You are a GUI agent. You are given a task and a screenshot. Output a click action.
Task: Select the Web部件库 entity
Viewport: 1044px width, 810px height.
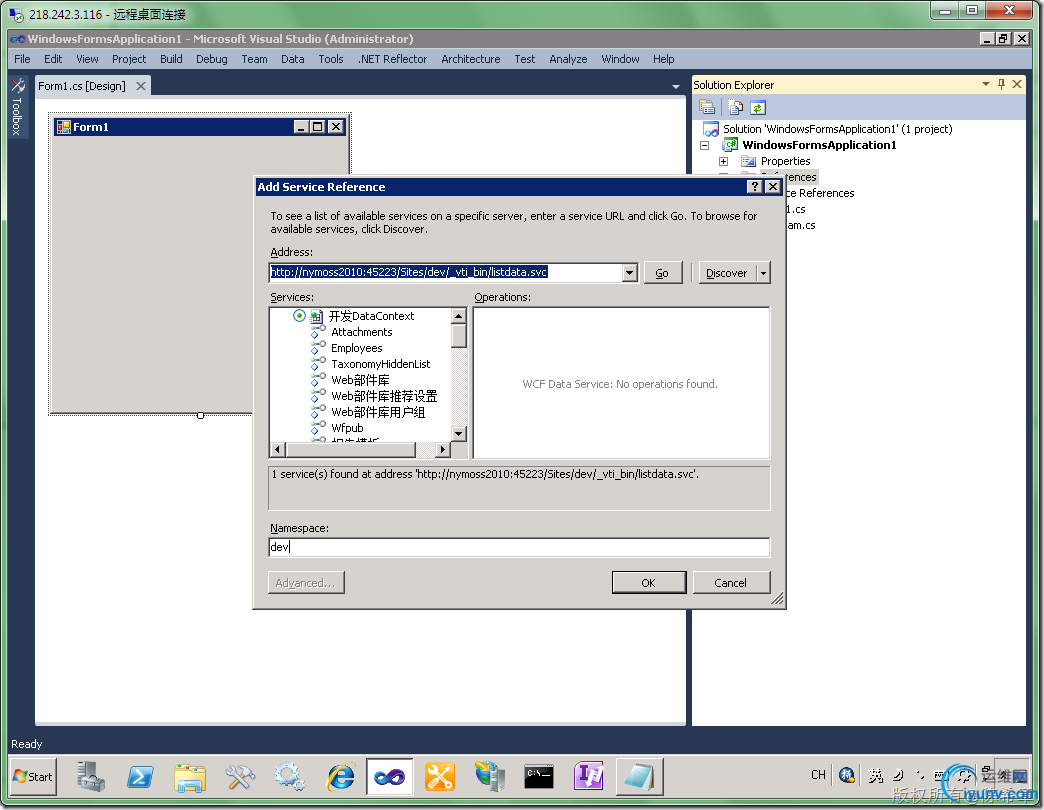(360, 380)
